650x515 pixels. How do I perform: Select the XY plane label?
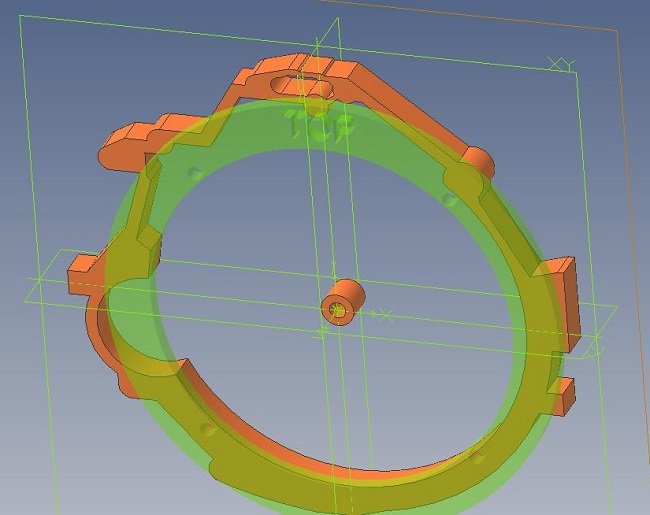click(x=562, y=64)
